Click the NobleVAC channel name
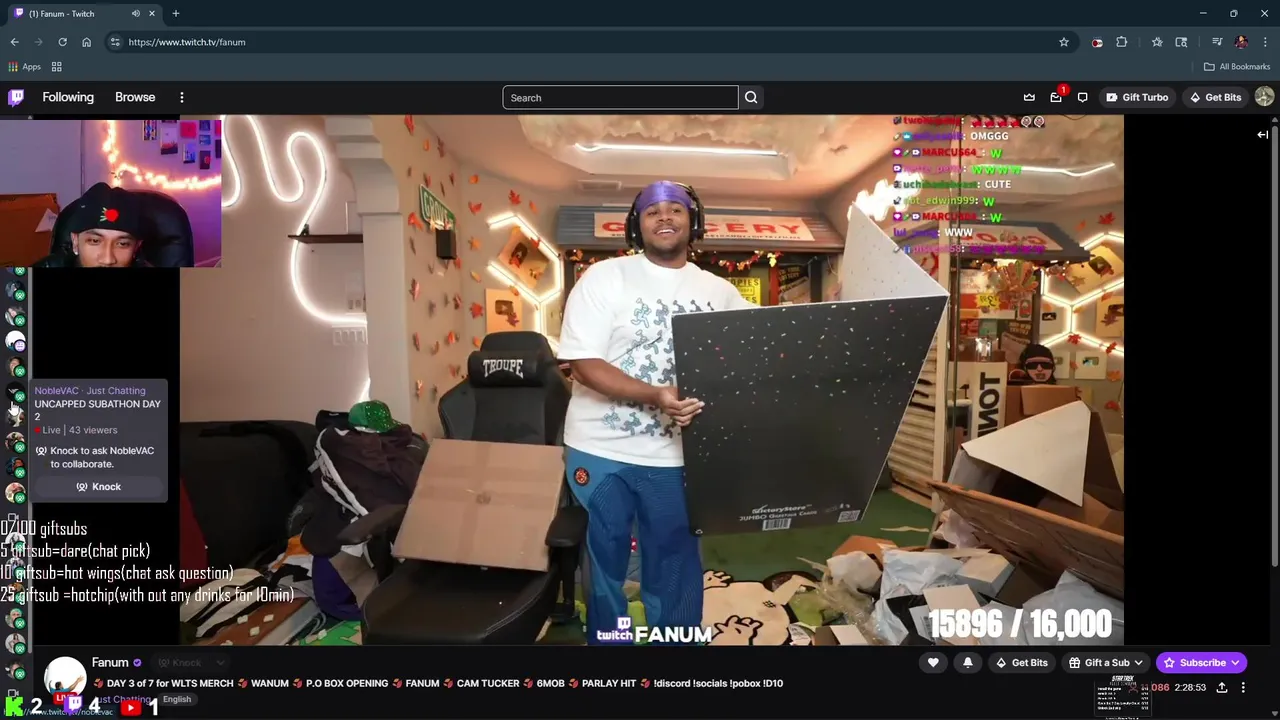The image size is (1280, 720). (56, 391)
